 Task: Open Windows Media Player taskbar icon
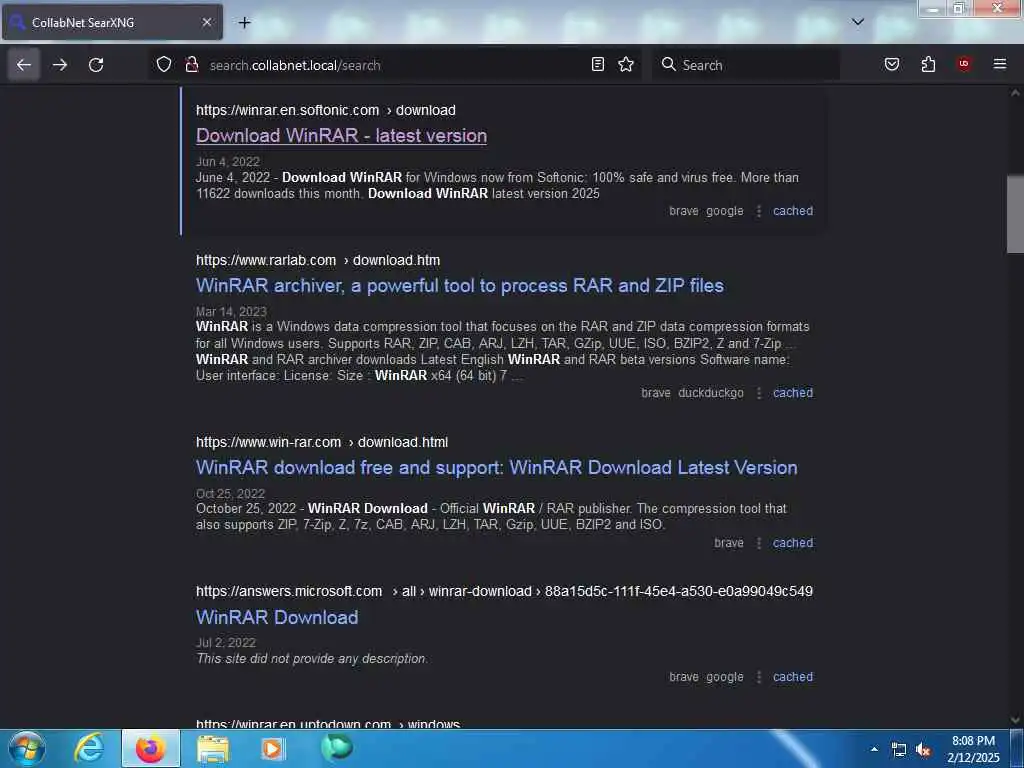(273, 748)
